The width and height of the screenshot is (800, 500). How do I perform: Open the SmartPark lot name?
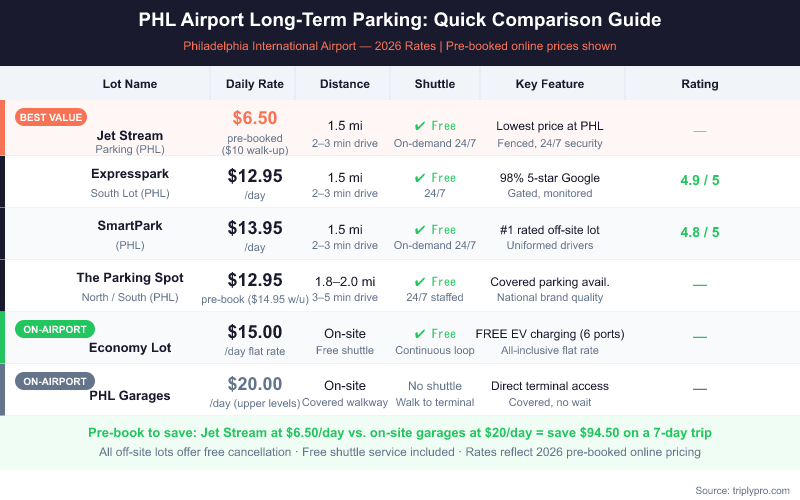click(x=130, y=226)
